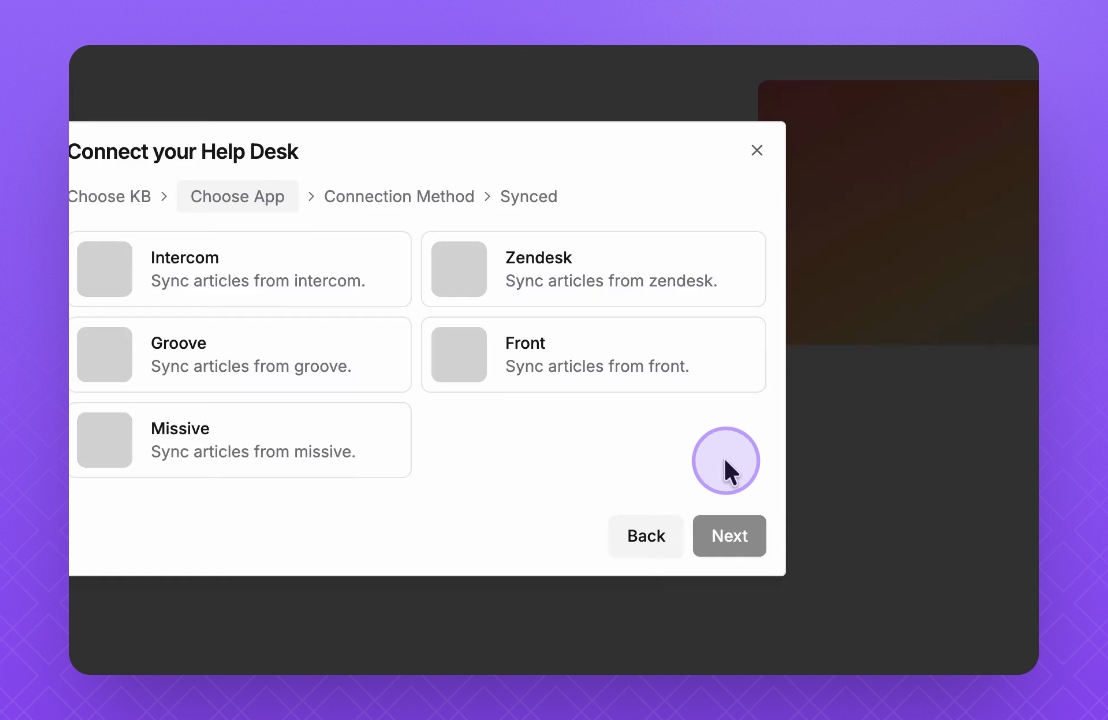Select the Intercom app card
Screen dimensions: 1108x720
[240, 269]
